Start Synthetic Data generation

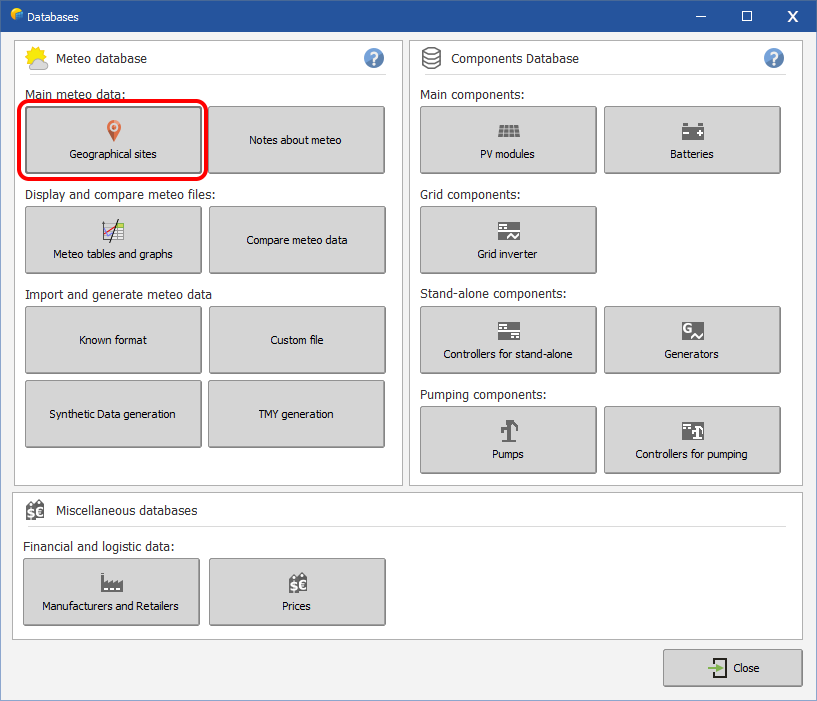coord(113,414)
